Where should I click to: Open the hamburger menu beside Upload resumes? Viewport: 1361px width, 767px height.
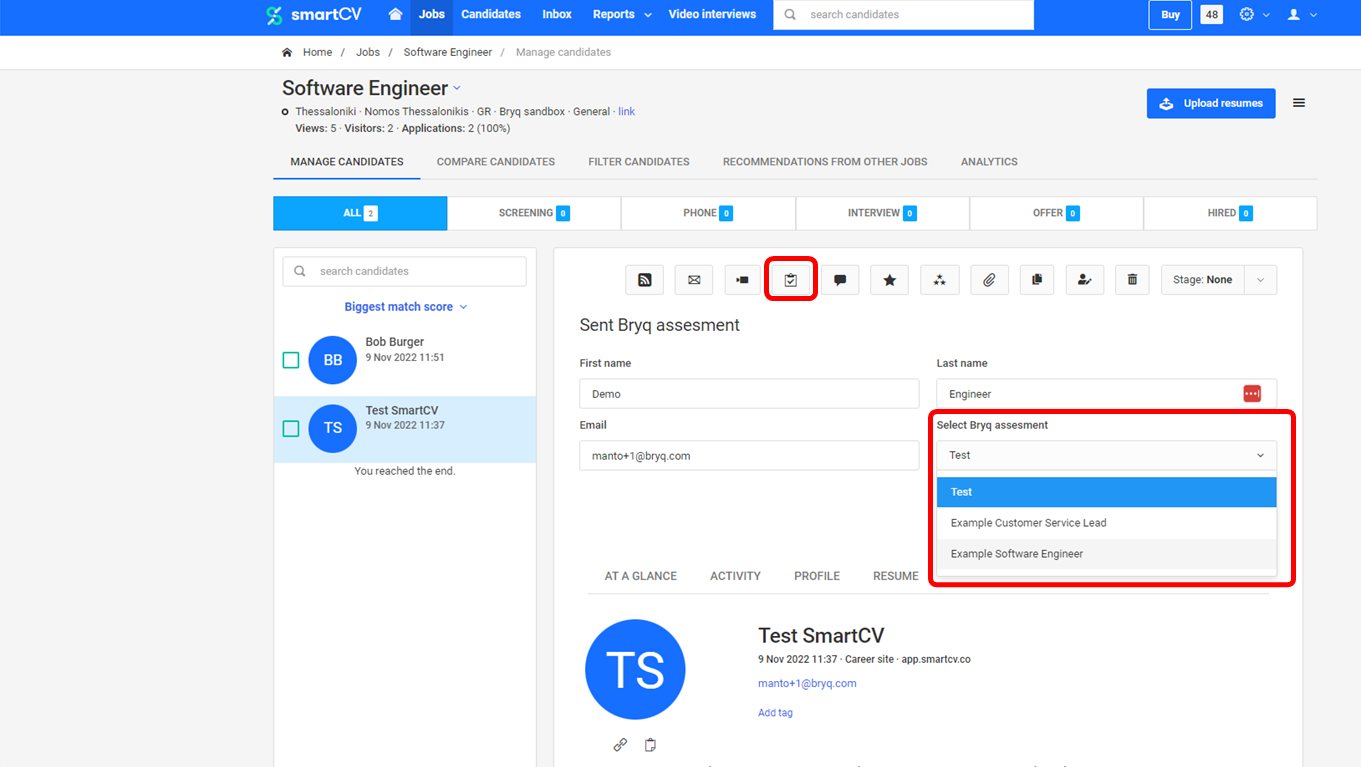(1299, 103)
